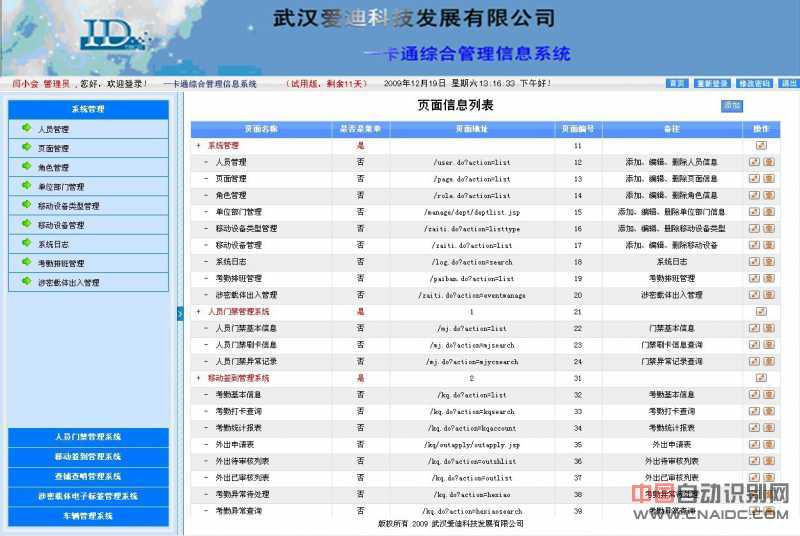Click the 添加 button above the table

pyautogui.click(x=732, y=106)
